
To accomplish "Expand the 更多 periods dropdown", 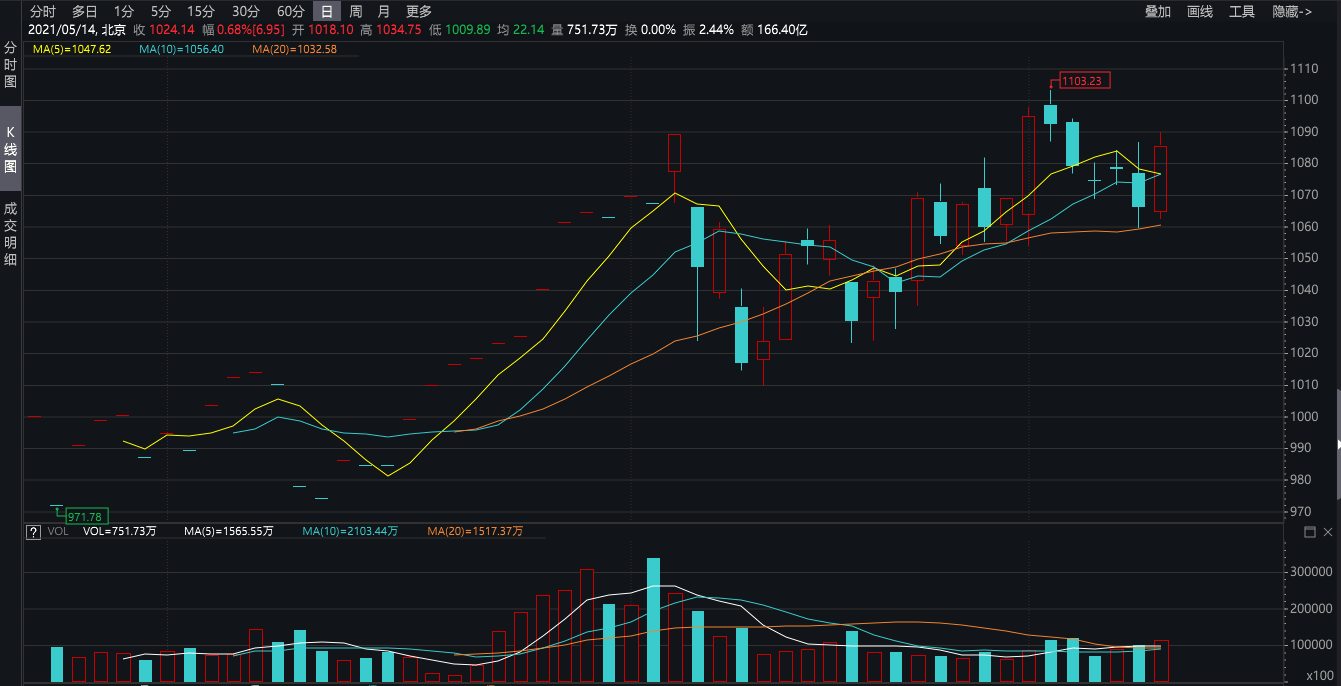I will pyautogui.click(x=420, y=11).
